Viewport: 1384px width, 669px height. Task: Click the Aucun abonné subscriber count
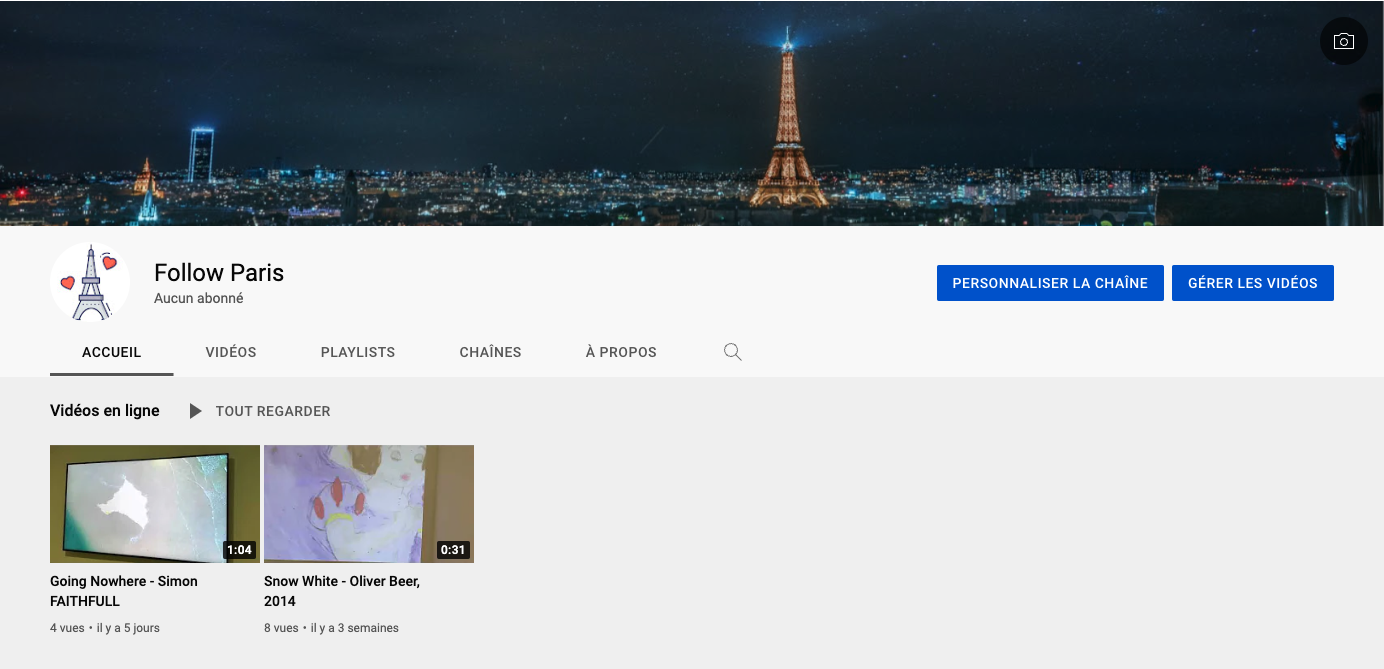[199, 298]
